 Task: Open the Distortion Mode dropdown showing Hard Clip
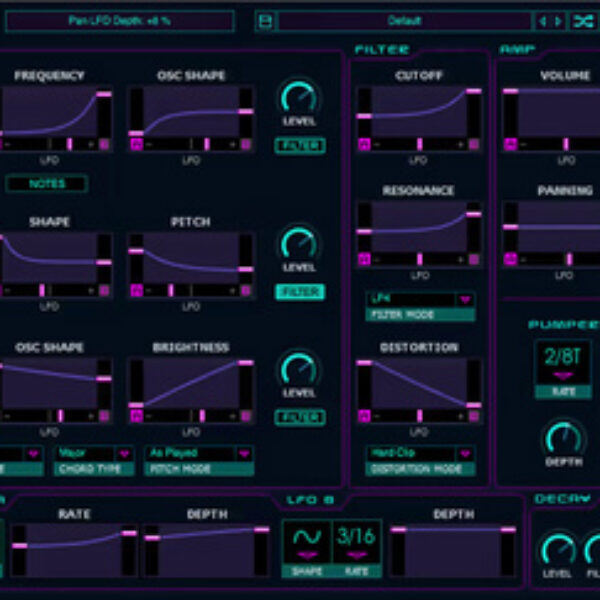coord(420,454)
